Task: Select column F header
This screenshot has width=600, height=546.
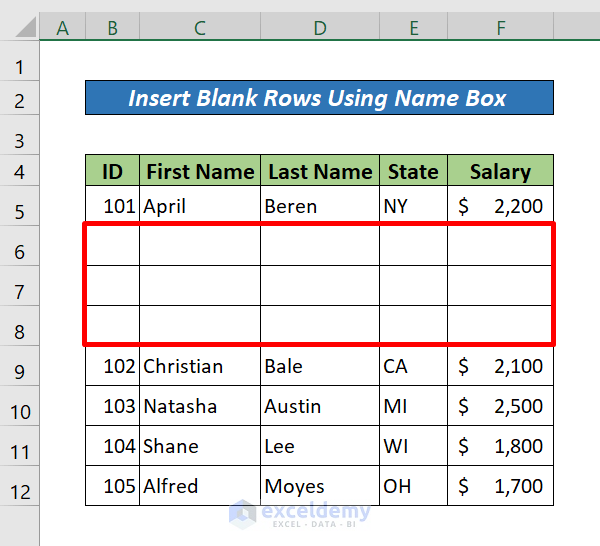Action: 501,28
